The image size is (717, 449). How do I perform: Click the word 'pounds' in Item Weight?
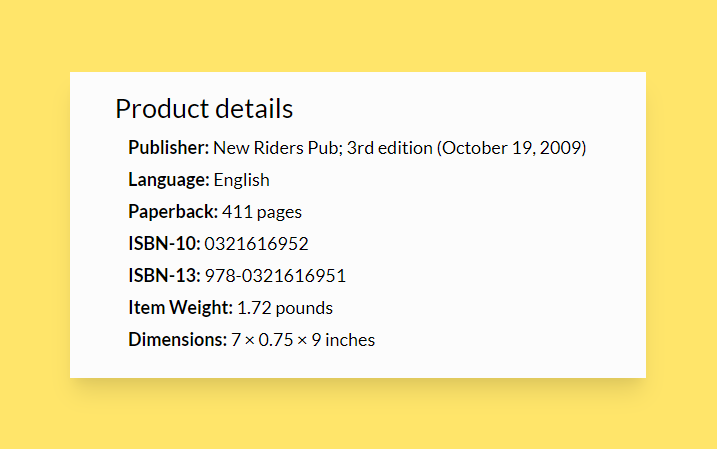[304, 308]
